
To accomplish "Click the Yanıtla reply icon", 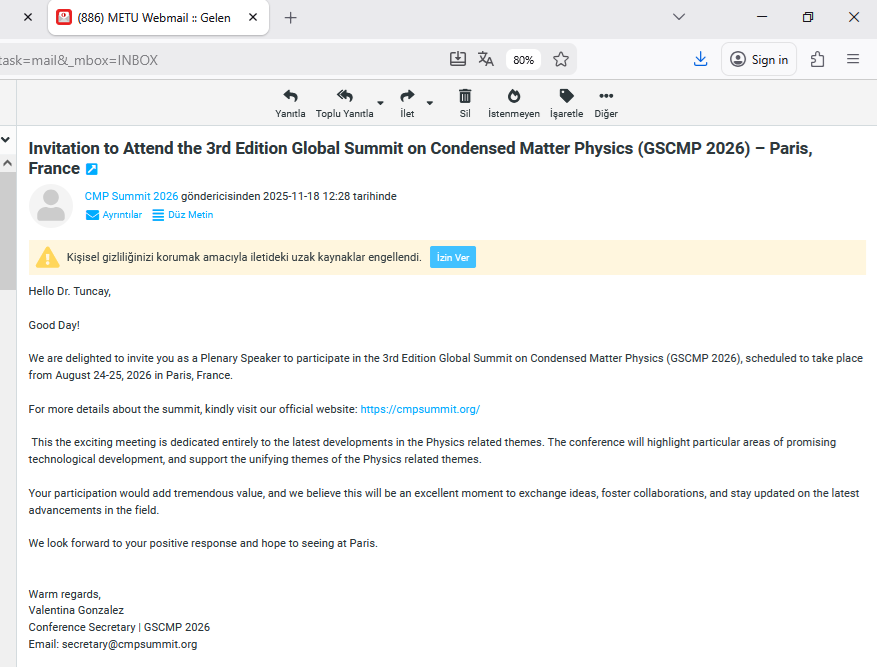I will click(x=290, y=96).
